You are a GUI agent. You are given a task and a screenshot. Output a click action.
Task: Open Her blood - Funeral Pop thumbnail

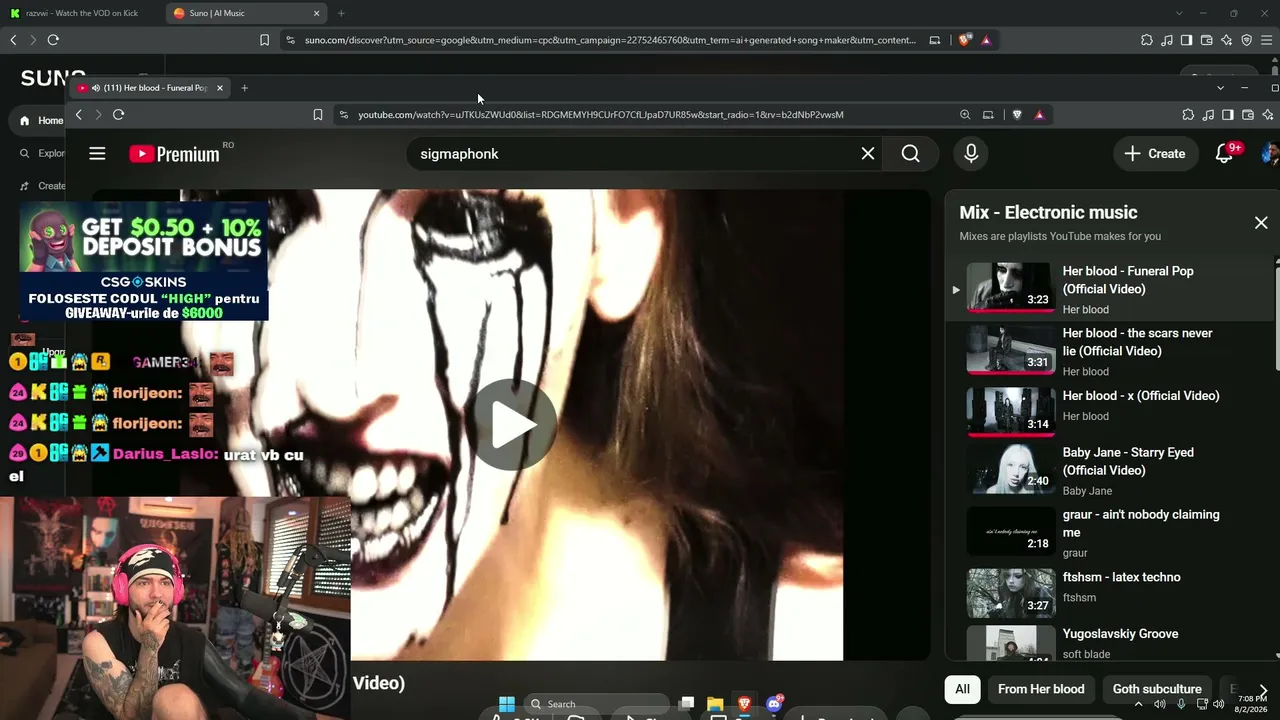click(x=1010, y=288)
